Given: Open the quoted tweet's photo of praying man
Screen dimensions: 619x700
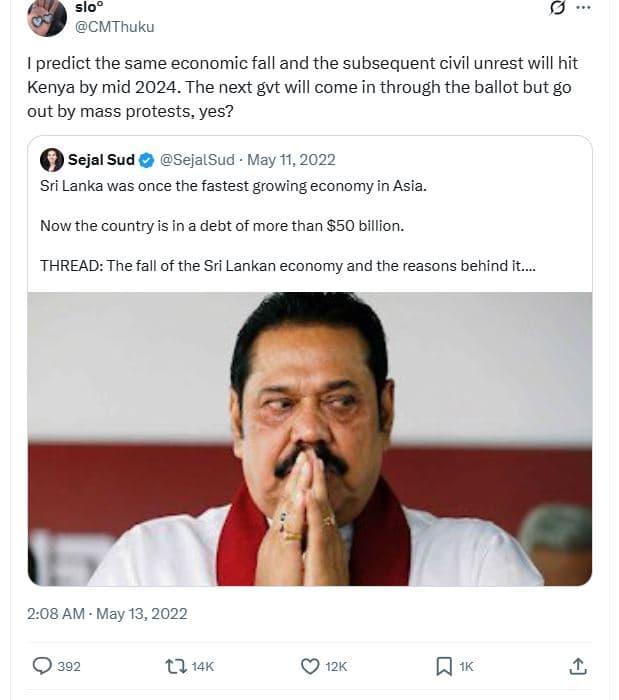Looking at the screenshot, I should tap(309, 438).
